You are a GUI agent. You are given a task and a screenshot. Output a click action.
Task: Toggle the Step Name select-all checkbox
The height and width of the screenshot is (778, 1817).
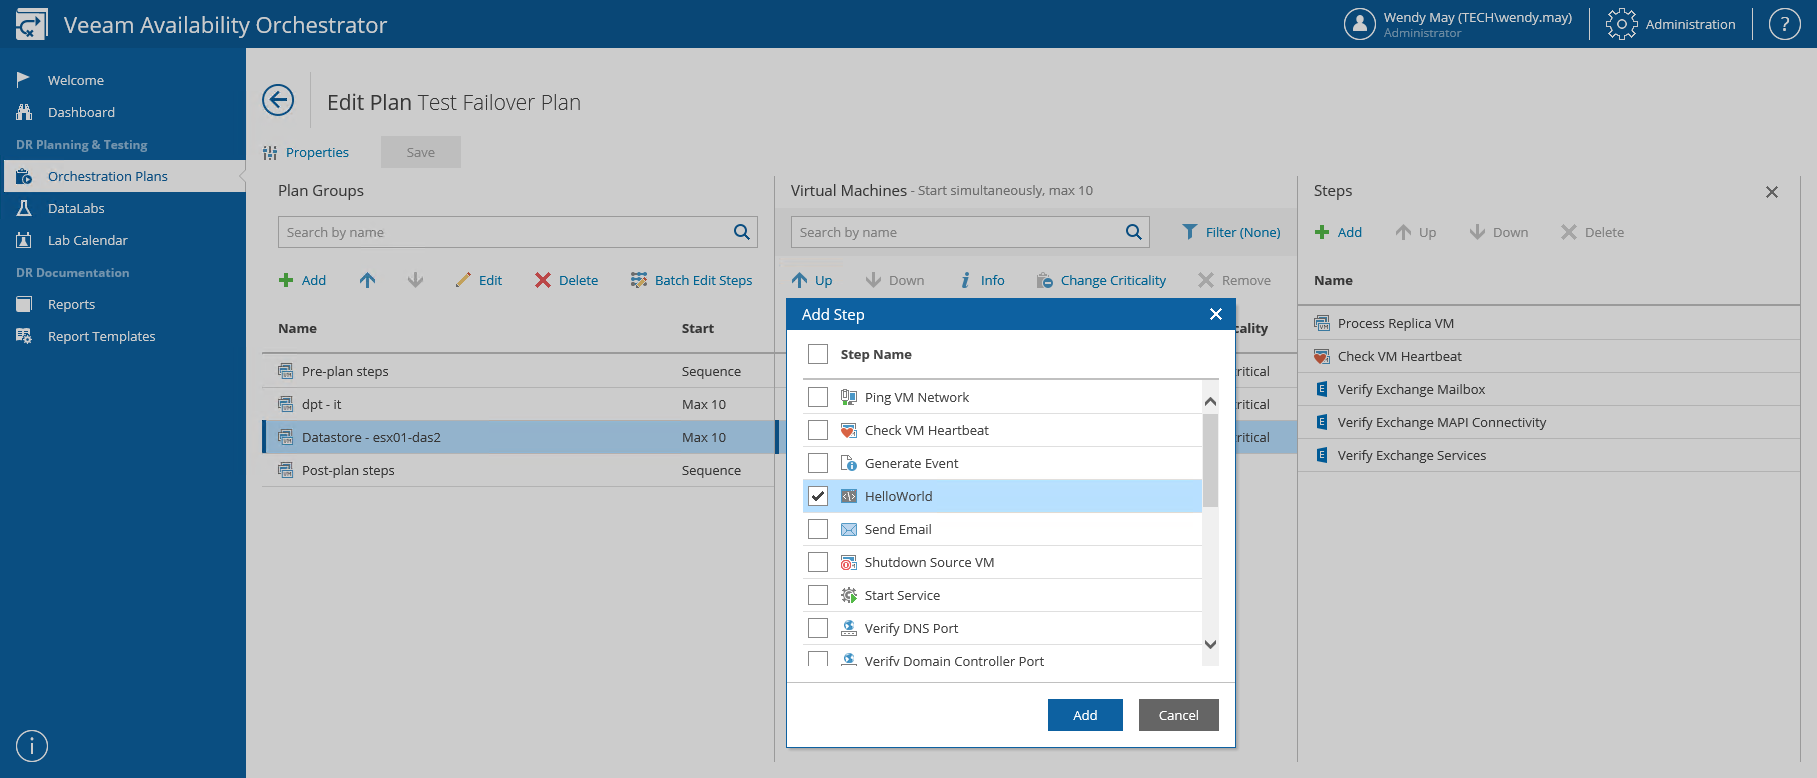[818, 354]
